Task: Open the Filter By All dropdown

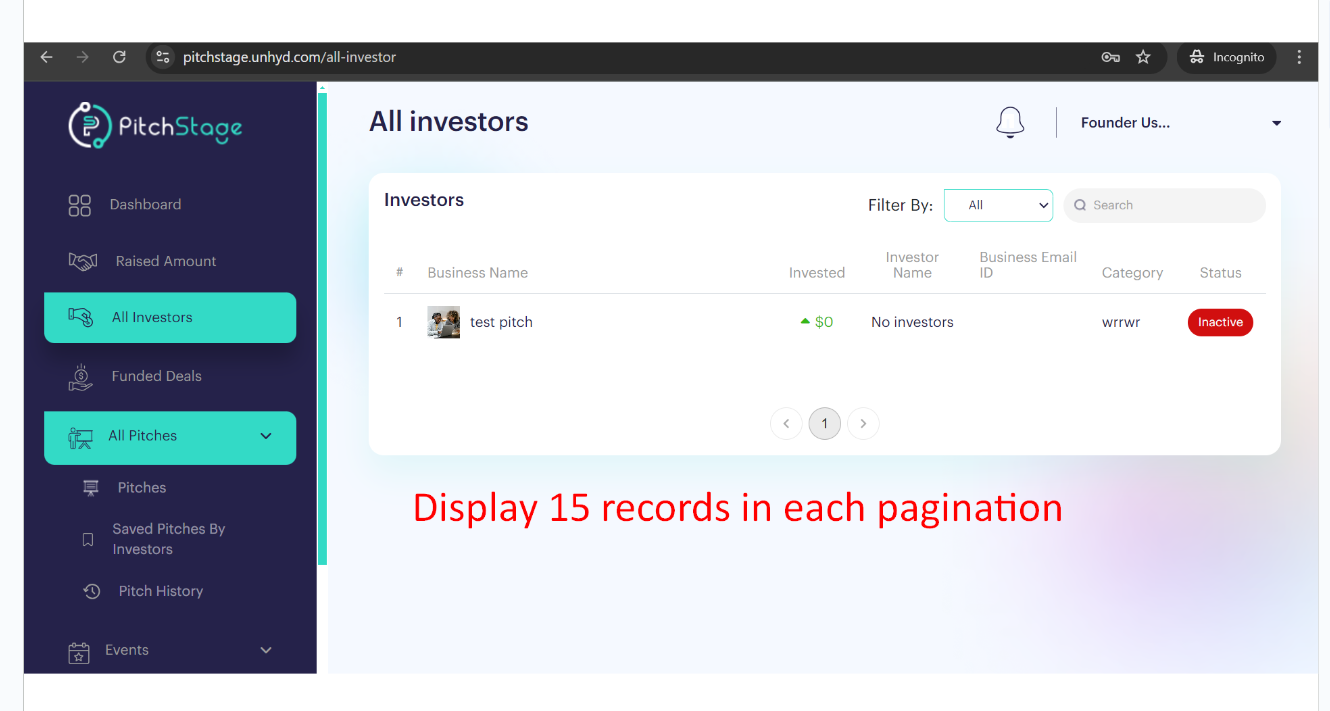Action: (998, 205)
